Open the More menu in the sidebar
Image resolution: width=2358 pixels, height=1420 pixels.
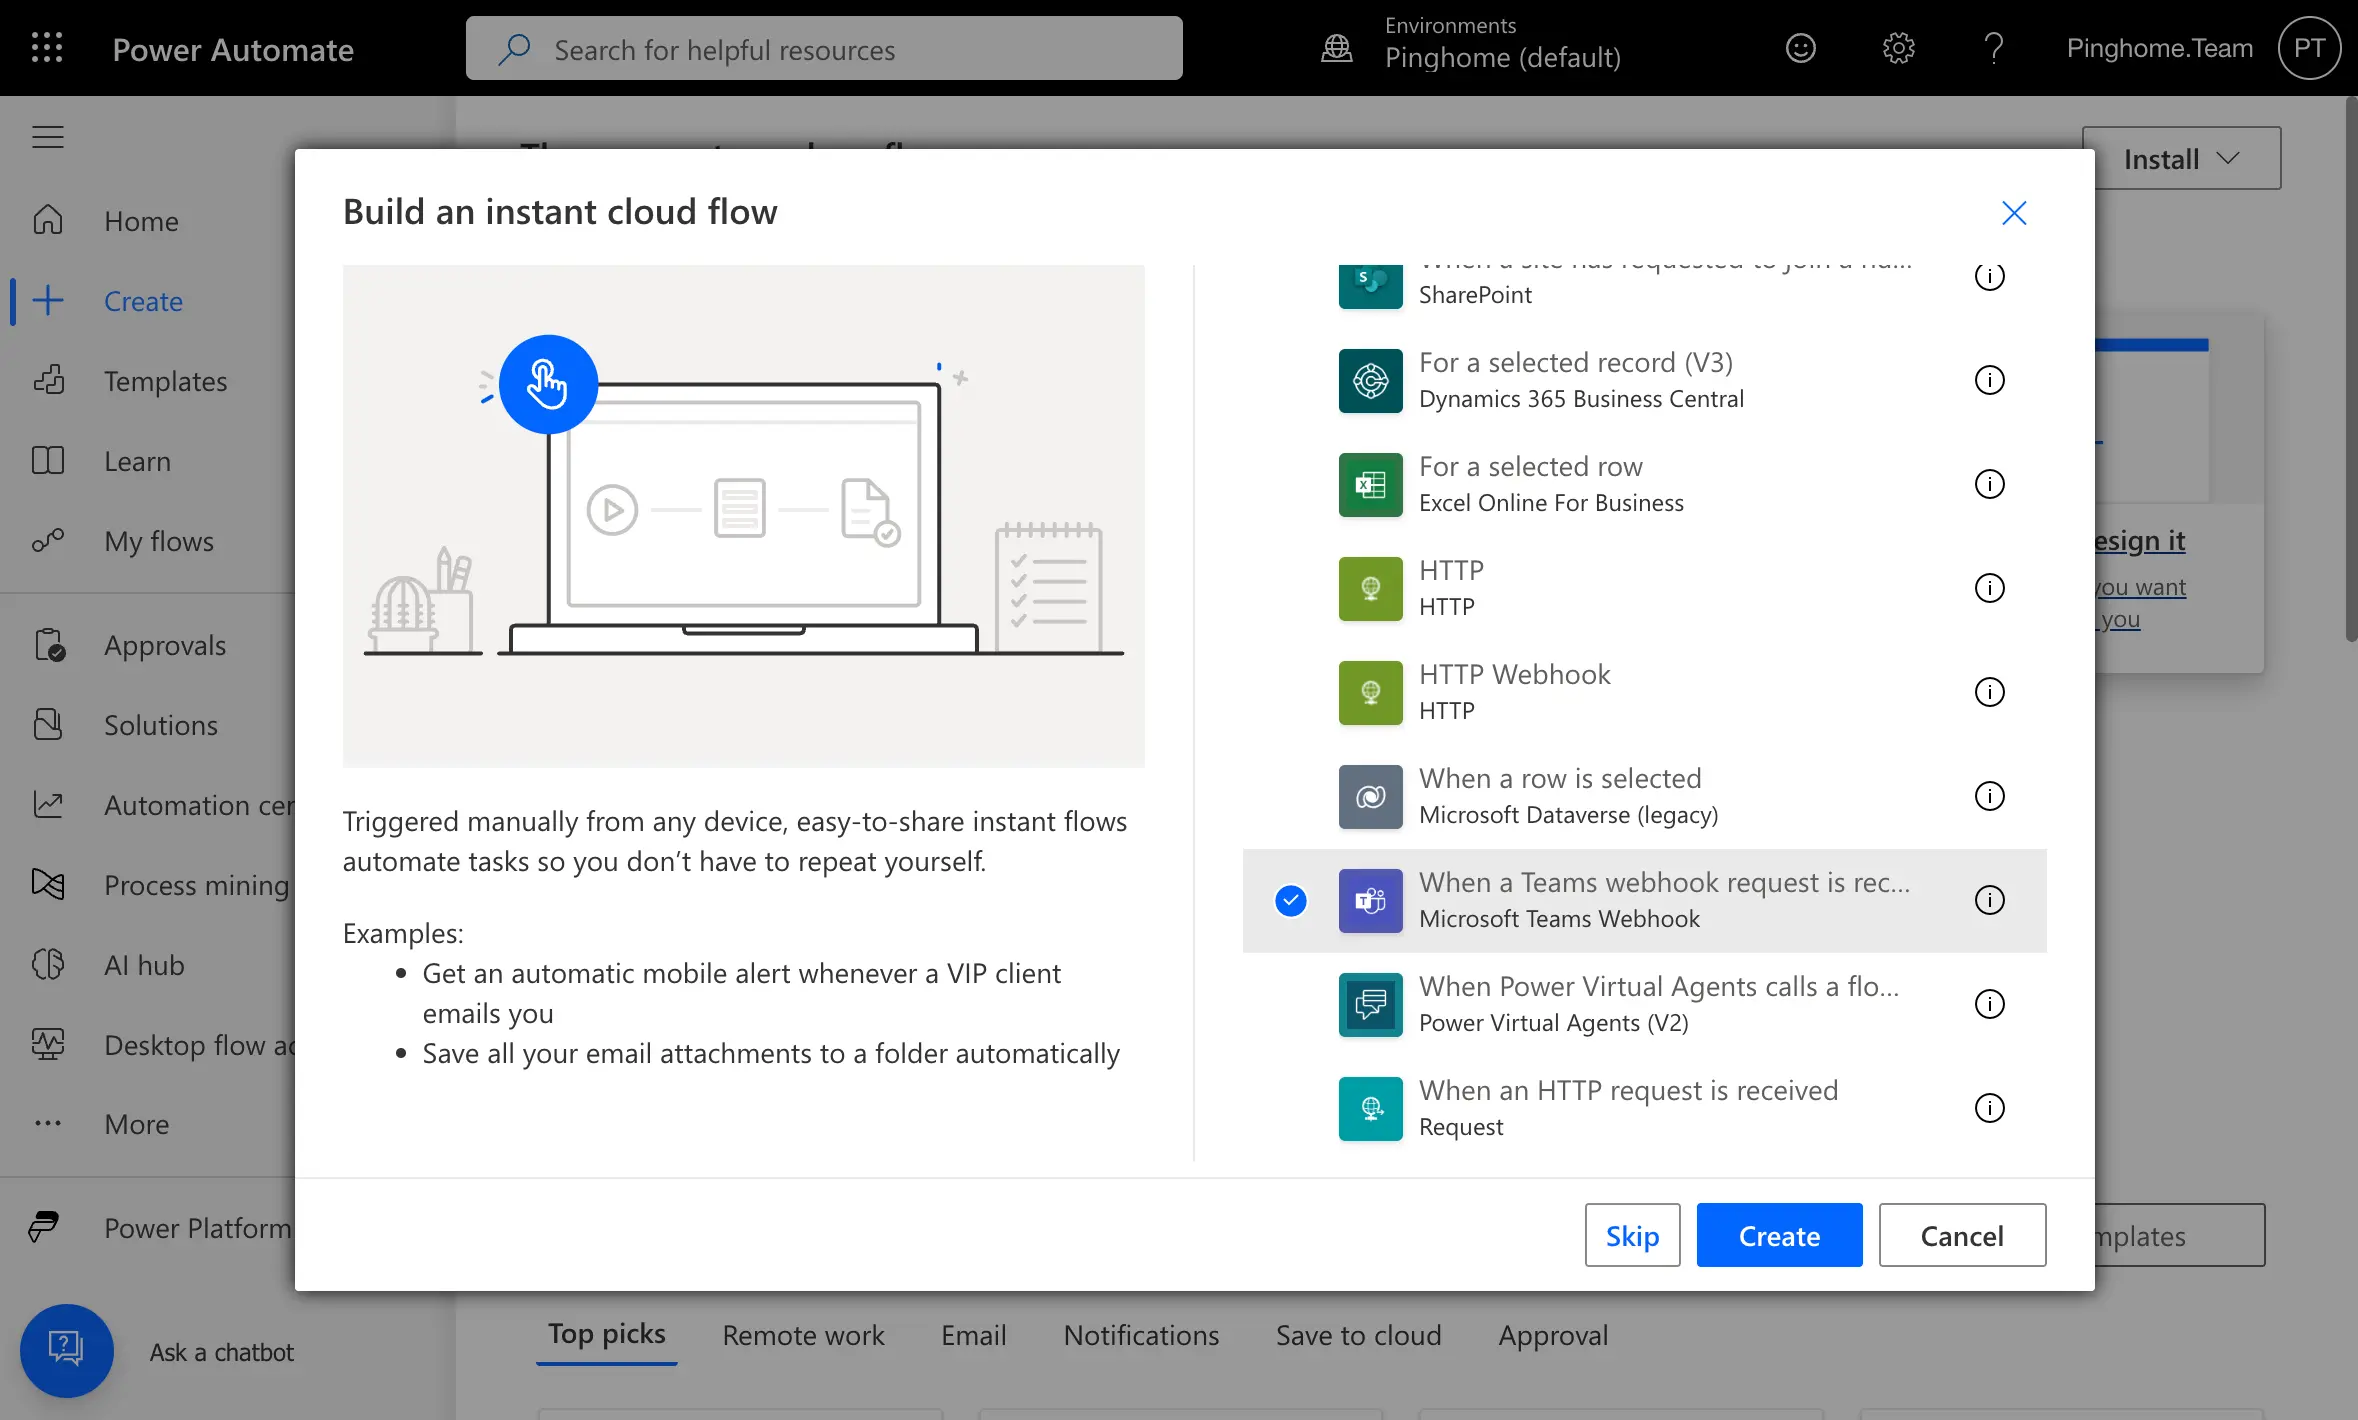click(136, 1124)
